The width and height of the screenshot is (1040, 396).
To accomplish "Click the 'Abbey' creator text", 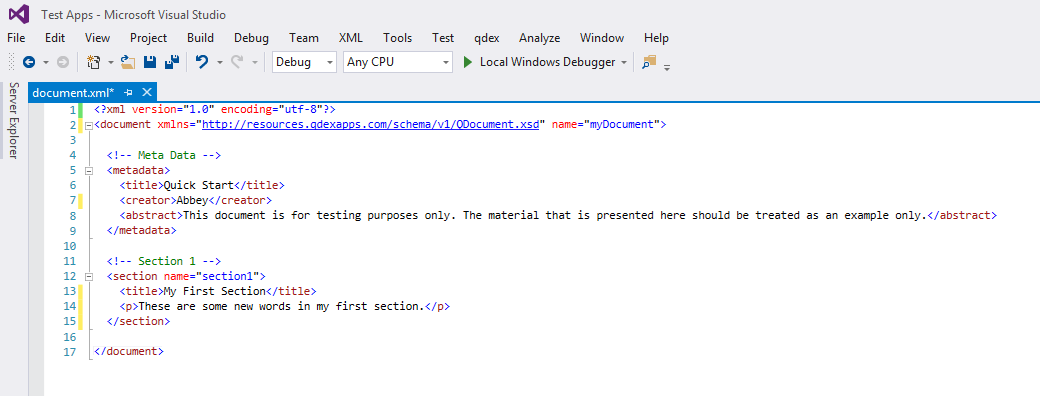I will (192, 200).
